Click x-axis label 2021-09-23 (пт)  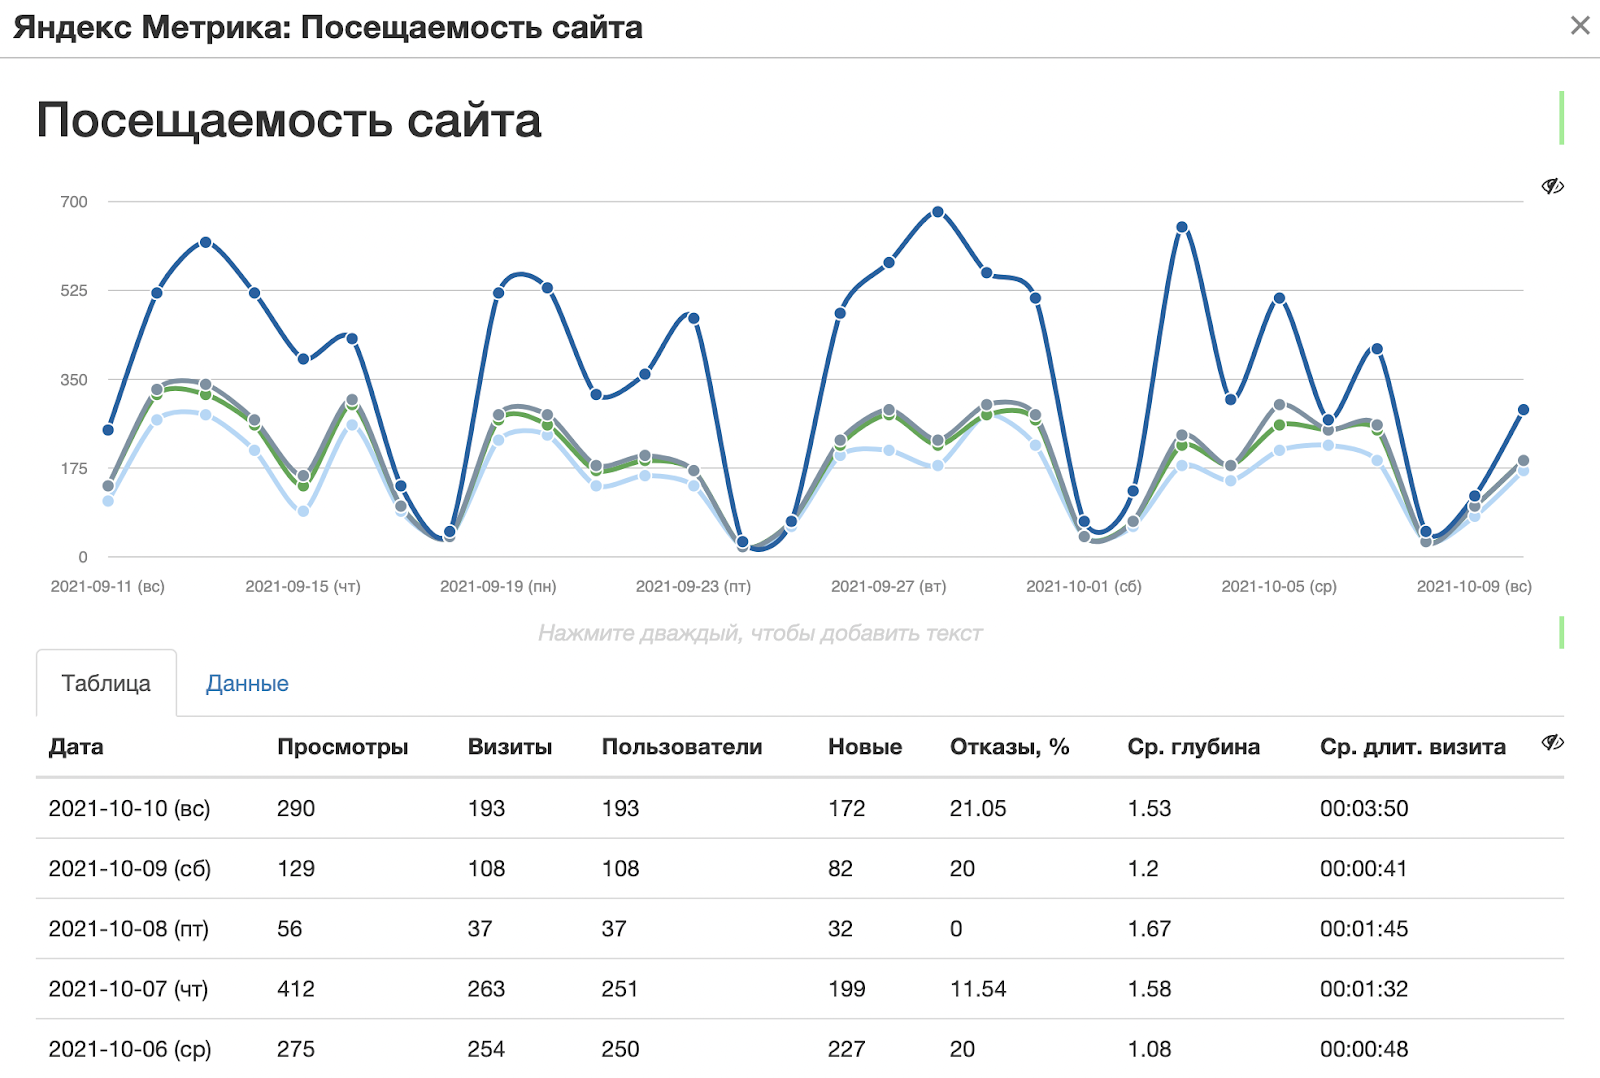click(693, 586)
